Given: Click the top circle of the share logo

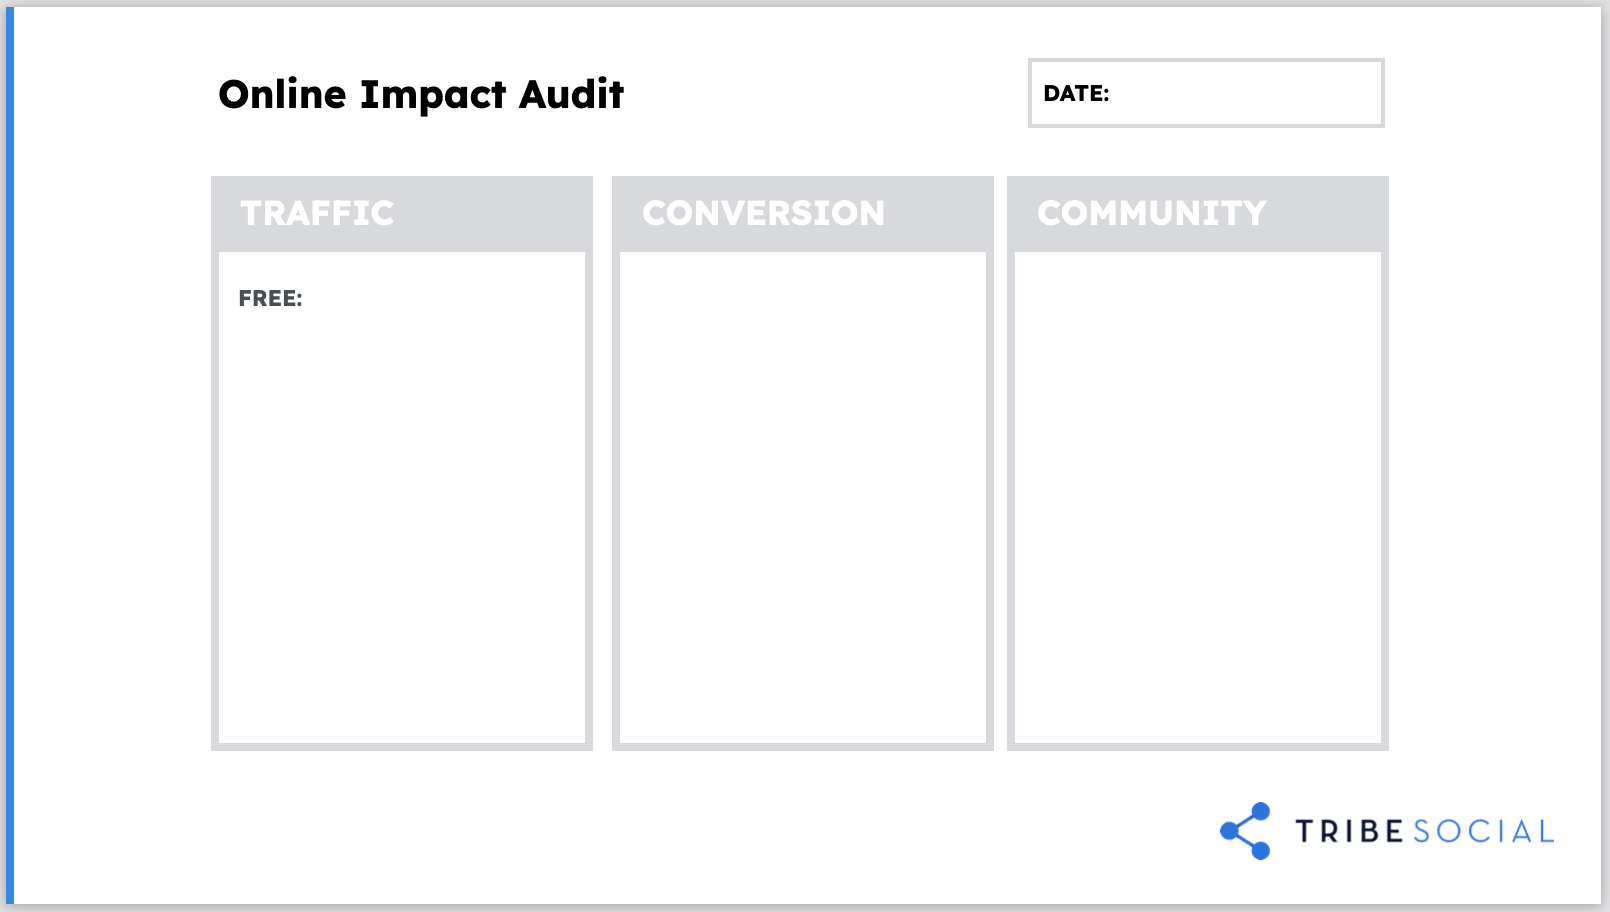Looking at the screenshot, I should (x=1261, y=811).
